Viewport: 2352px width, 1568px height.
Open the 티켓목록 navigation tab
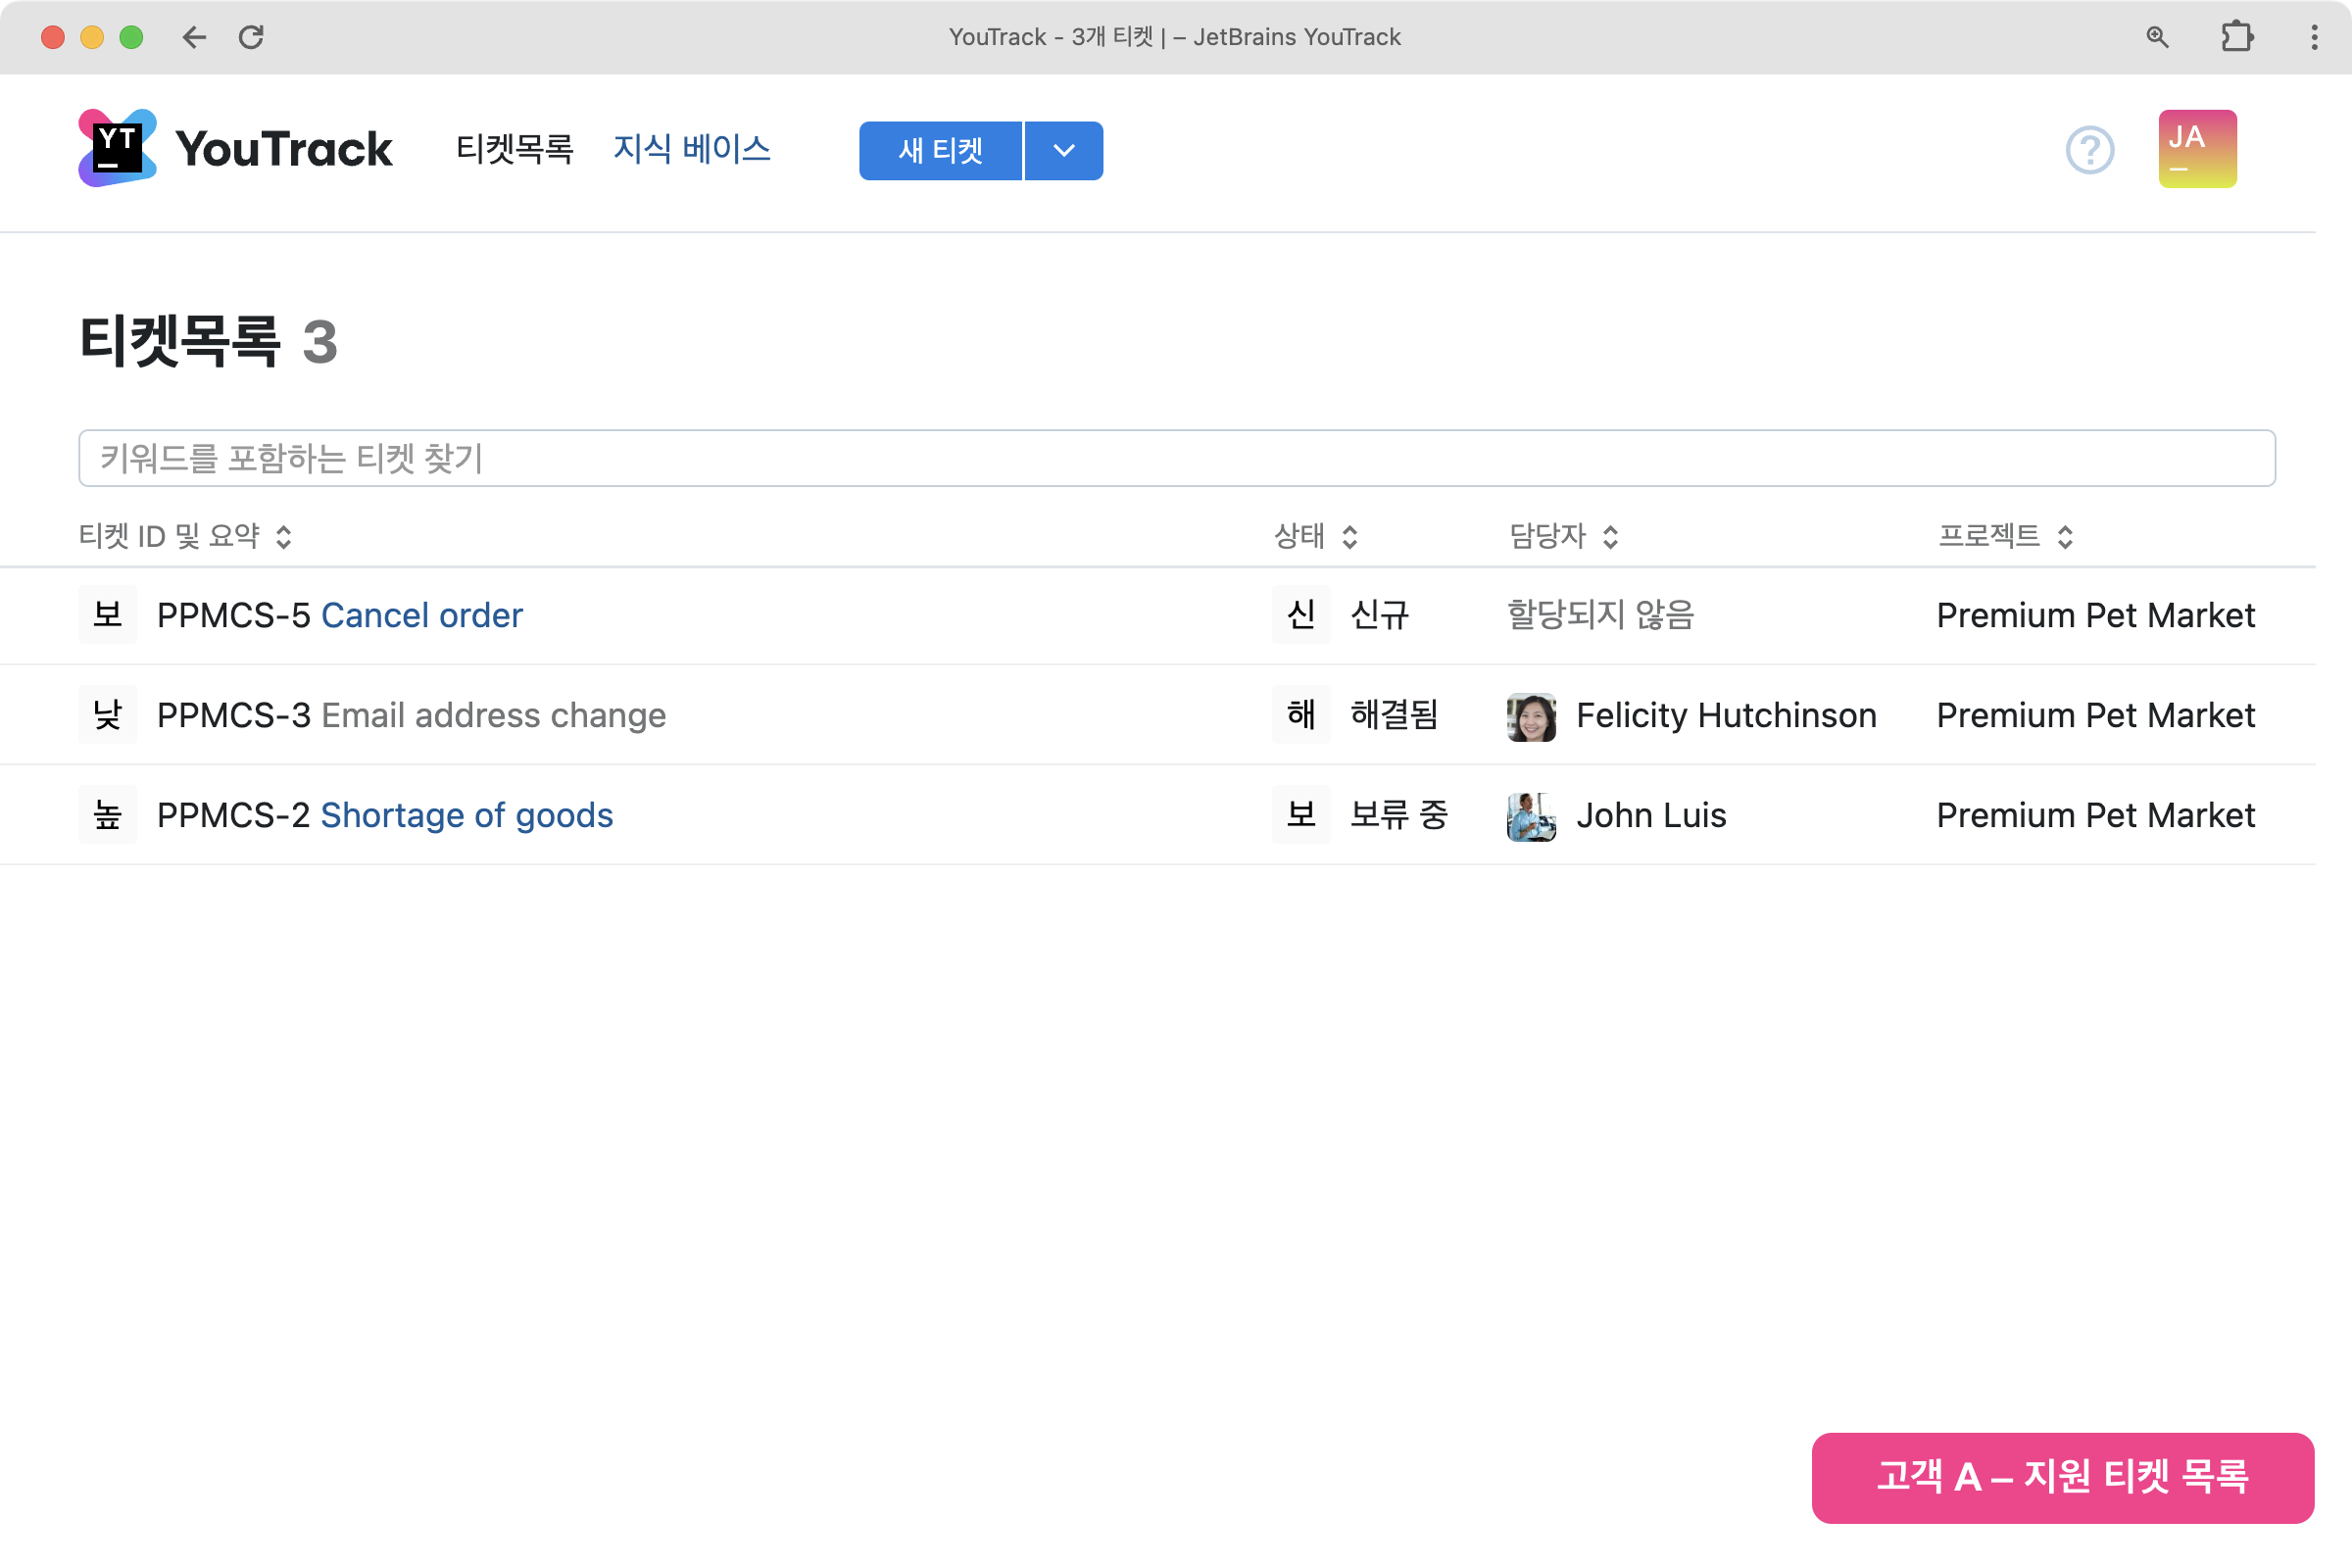tap(514, 149)
